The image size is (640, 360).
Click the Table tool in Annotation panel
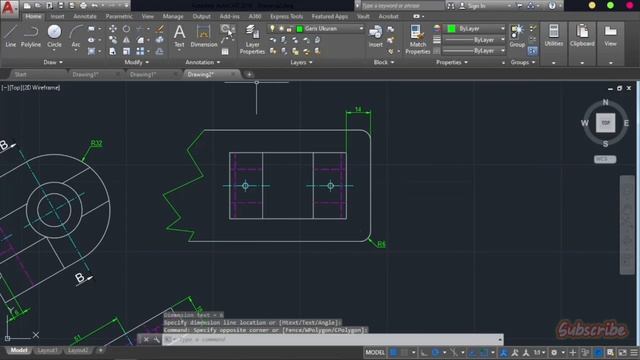point(225,51)
